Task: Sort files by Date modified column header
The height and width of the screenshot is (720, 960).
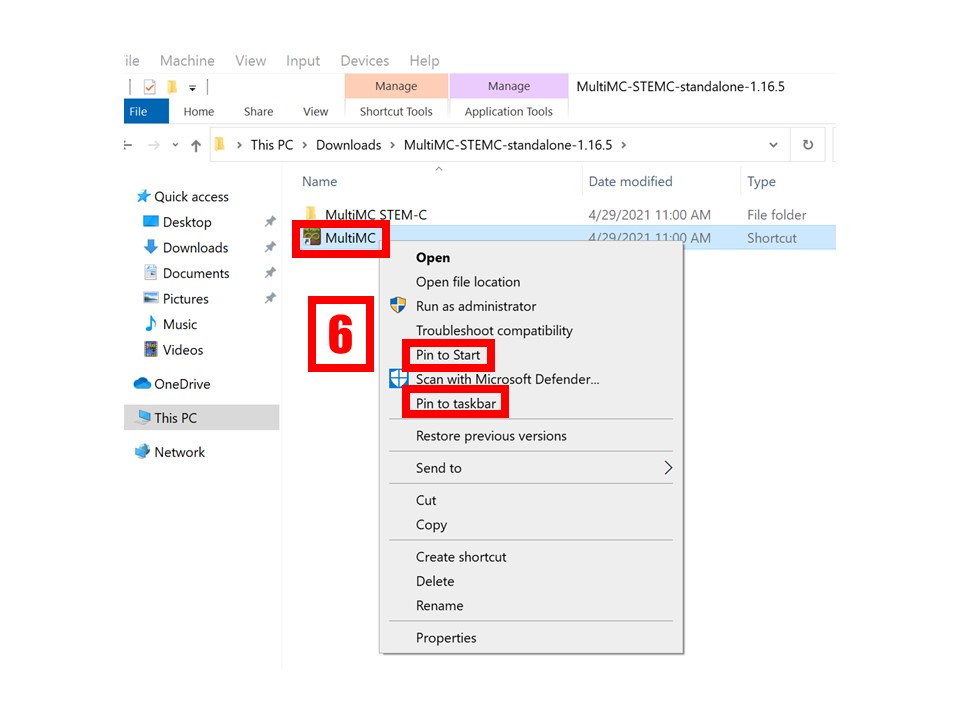Action: coord(631,181)
